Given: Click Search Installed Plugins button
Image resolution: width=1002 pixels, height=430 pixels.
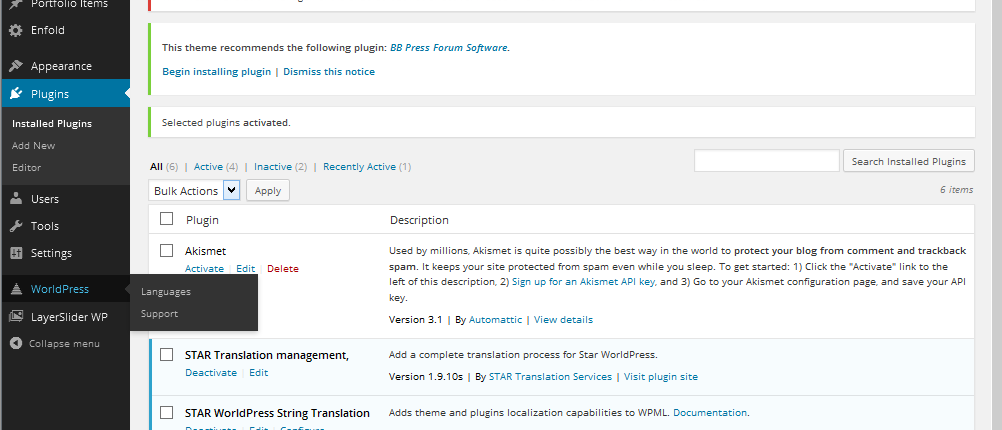Looking at the screenshot, I should pyautogui.click(x=909, y=161).
